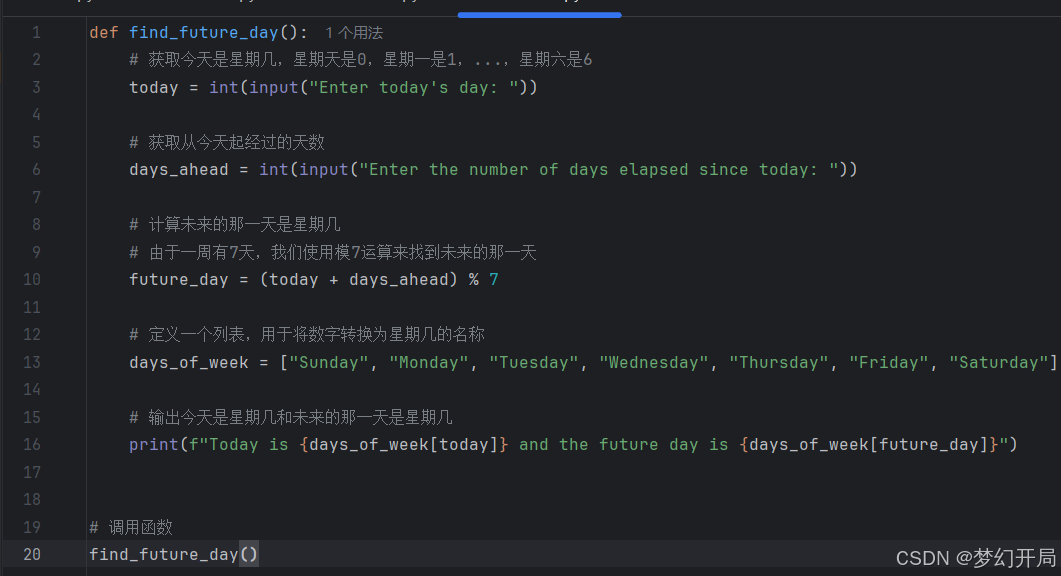The width and height of the screenshot is (1061, 576).
Task: Click line number 20 in the gutter
Action: (31, 553)
